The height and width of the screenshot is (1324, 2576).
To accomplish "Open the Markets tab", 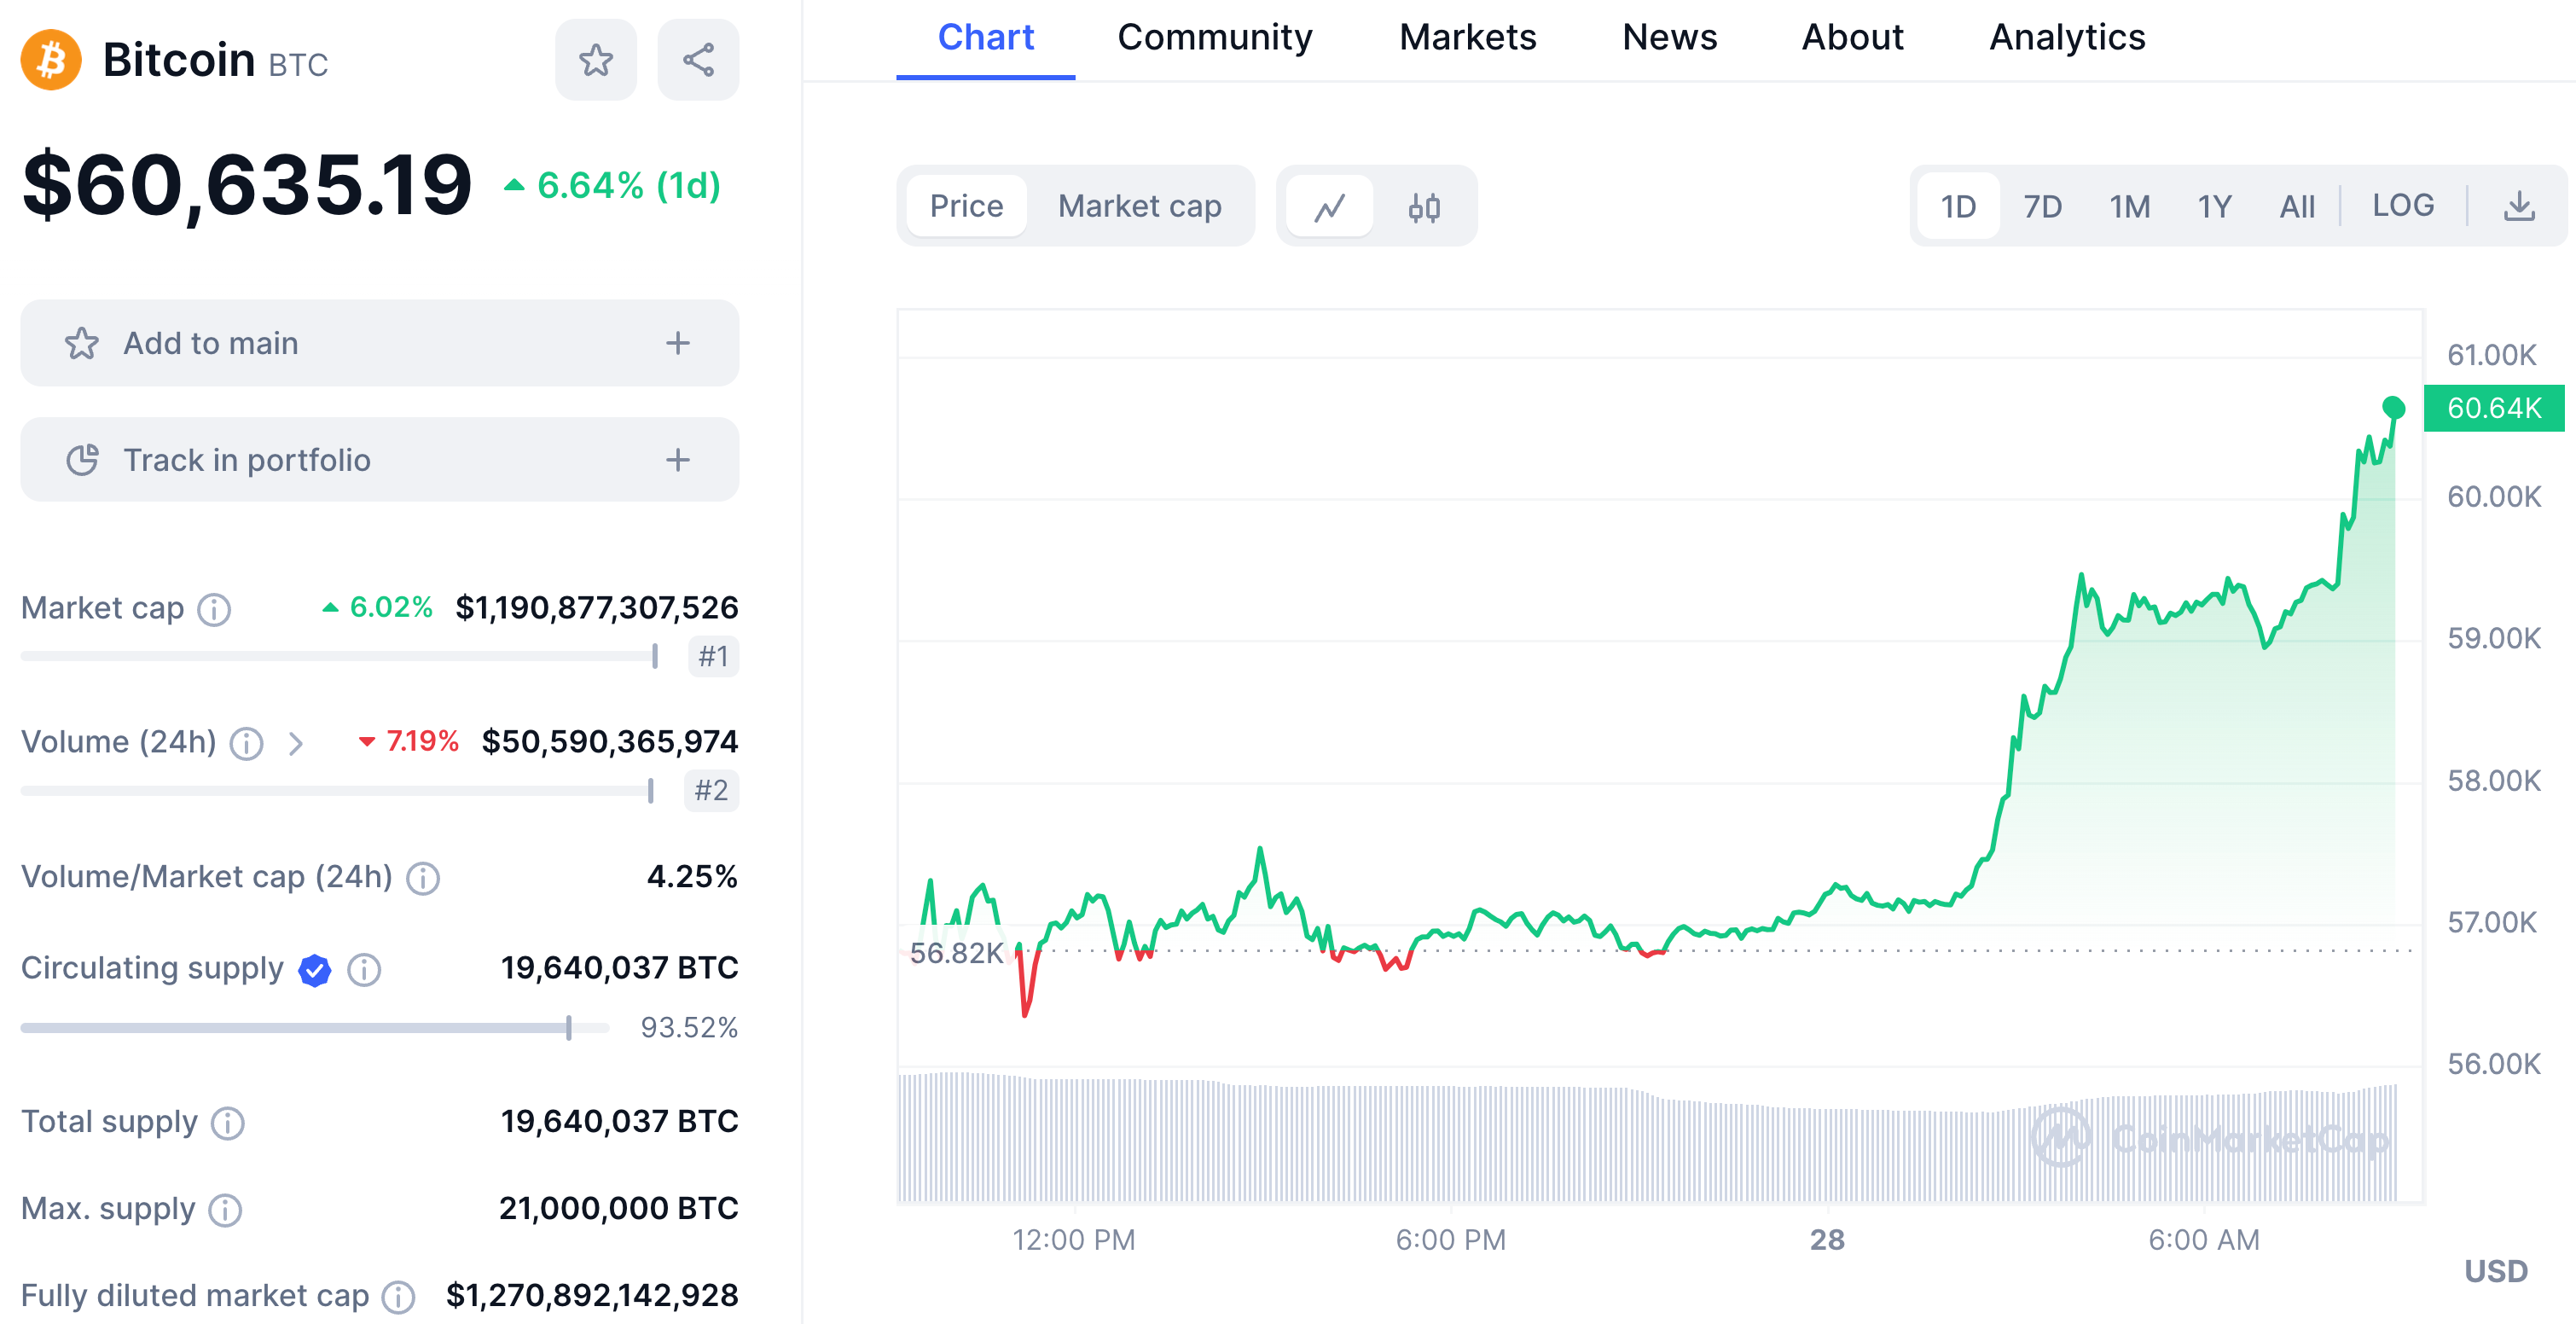I will [1467, 38].
